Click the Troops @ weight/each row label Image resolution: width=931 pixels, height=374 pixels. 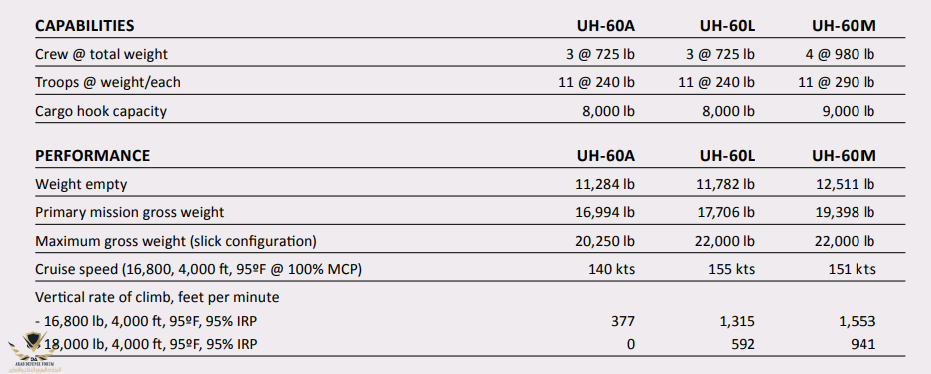point(107,83)
